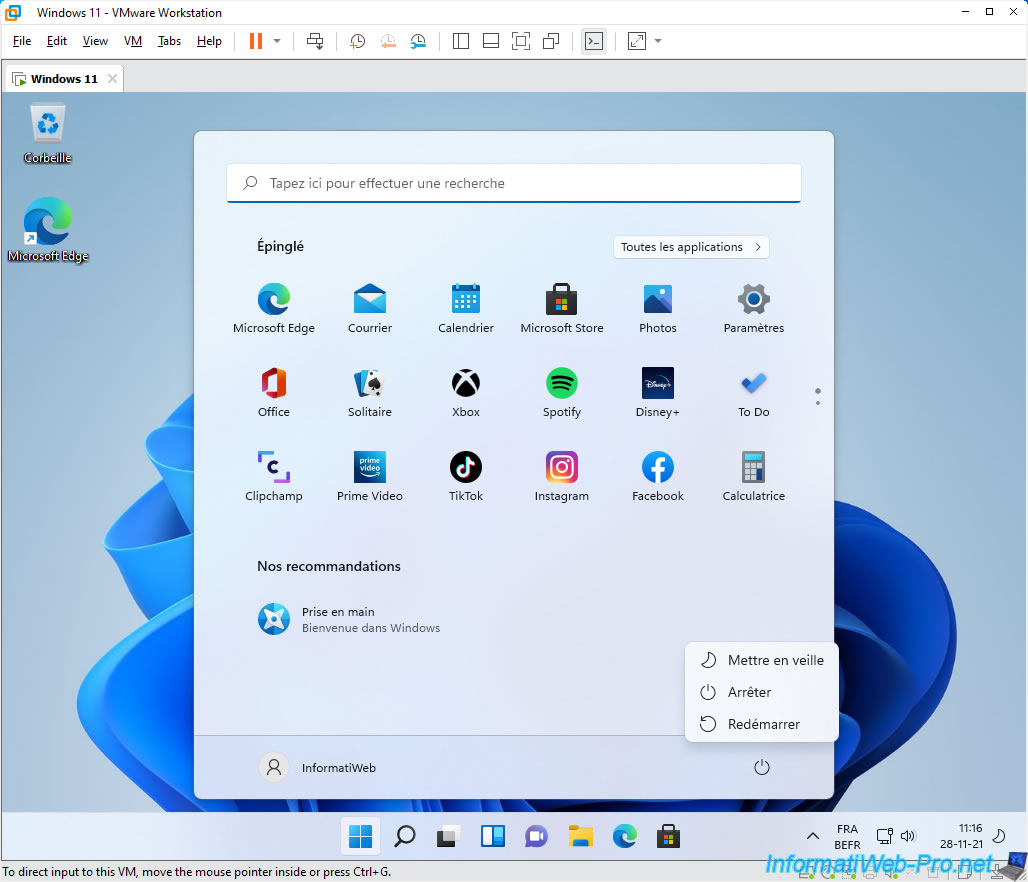Screen dimensions: 1028x882
Task: Click the VMware snapshot manager icon
Action: (418, 41)
